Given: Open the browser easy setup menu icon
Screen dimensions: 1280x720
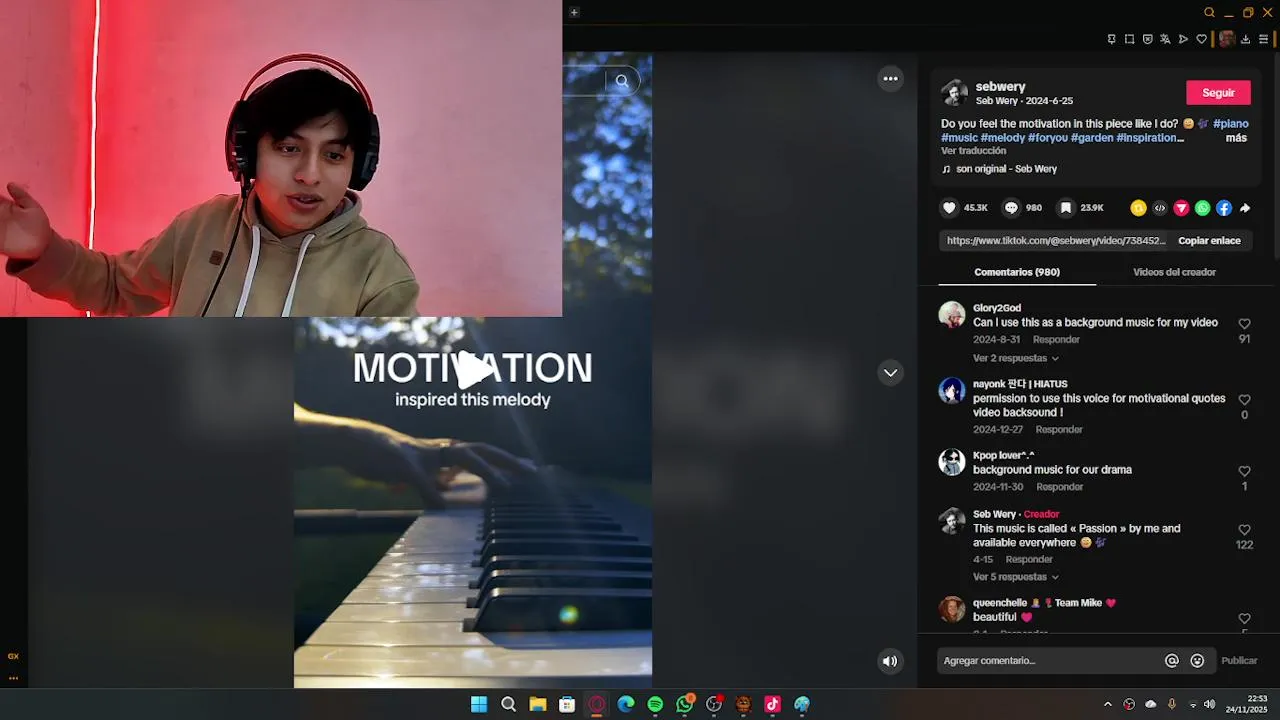Looking at the screenshot, I should tap(1263, 39).
